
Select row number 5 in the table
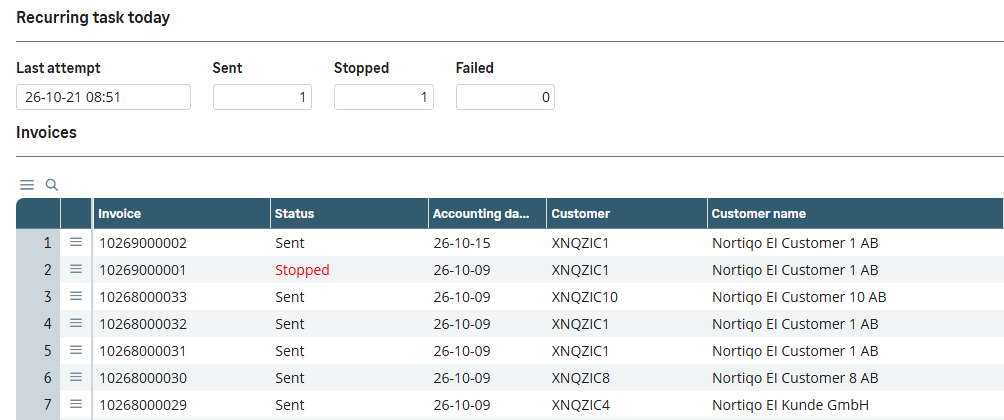coord(38,350)
